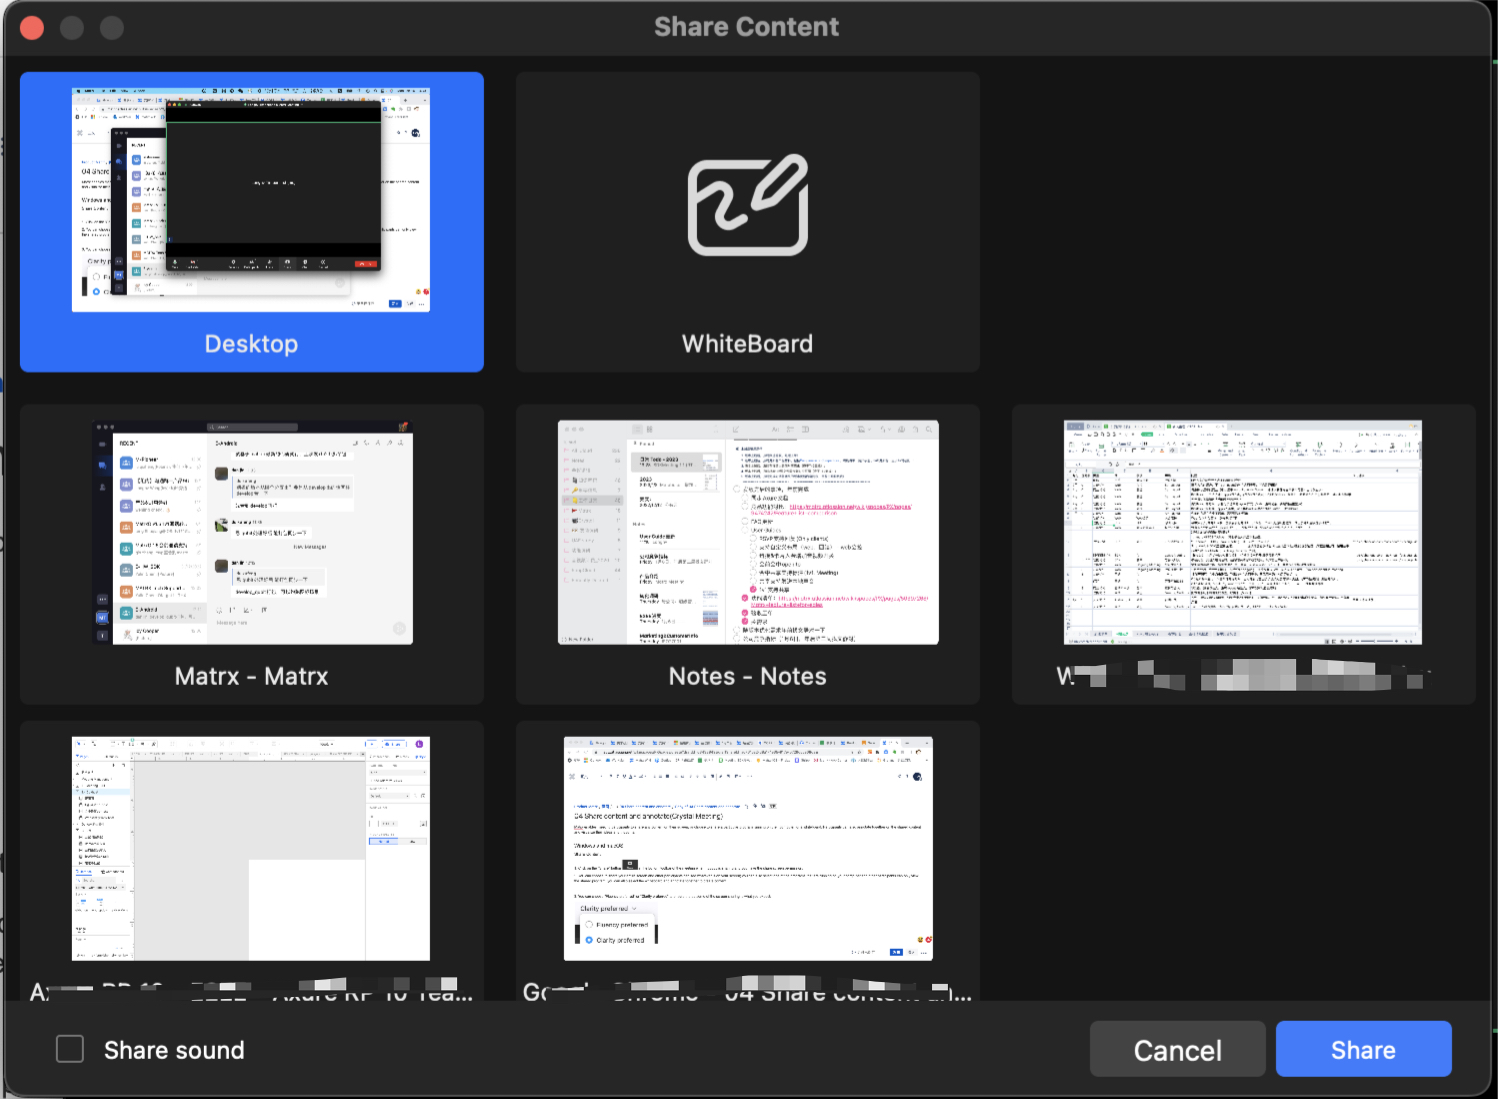Select the Google Chrome window thumbnail
Viewport: 1498px width, 1099px height.
pos(748,848)
